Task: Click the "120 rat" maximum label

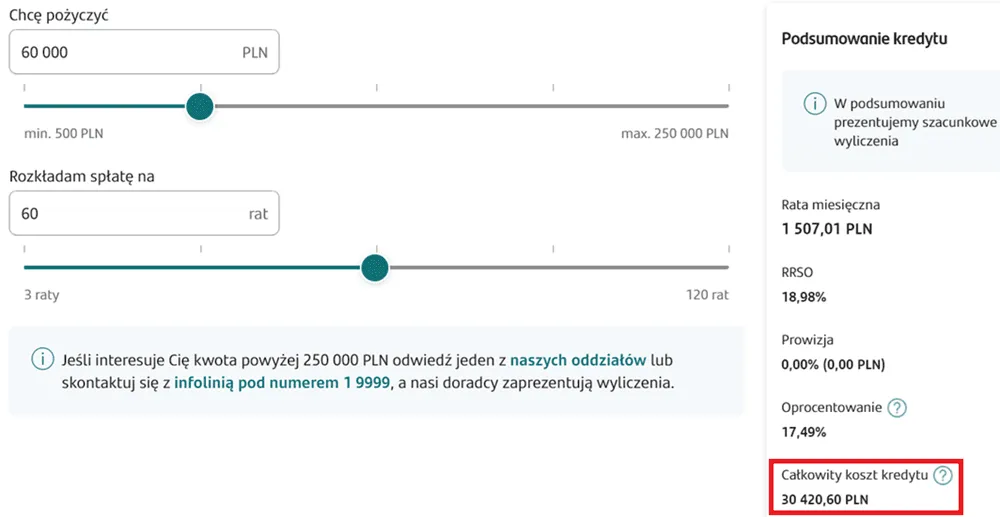Action: coord(707,295)
